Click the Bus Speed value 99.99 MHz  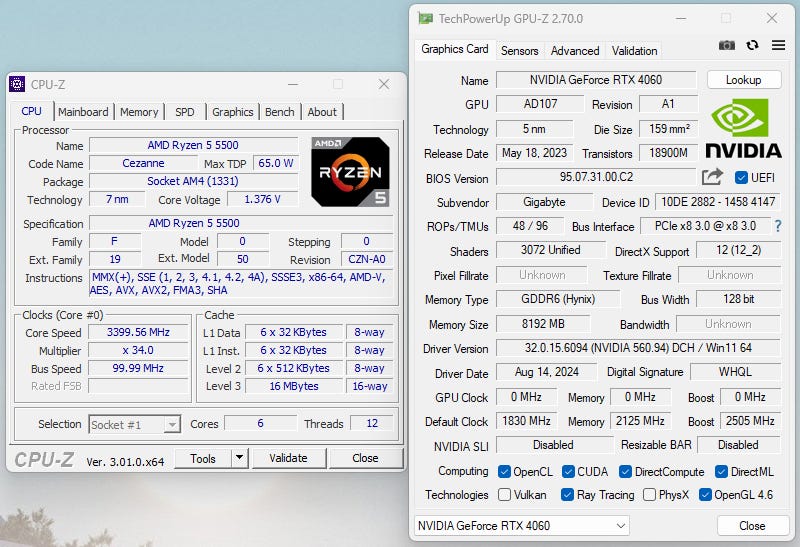tap(138, 368)
